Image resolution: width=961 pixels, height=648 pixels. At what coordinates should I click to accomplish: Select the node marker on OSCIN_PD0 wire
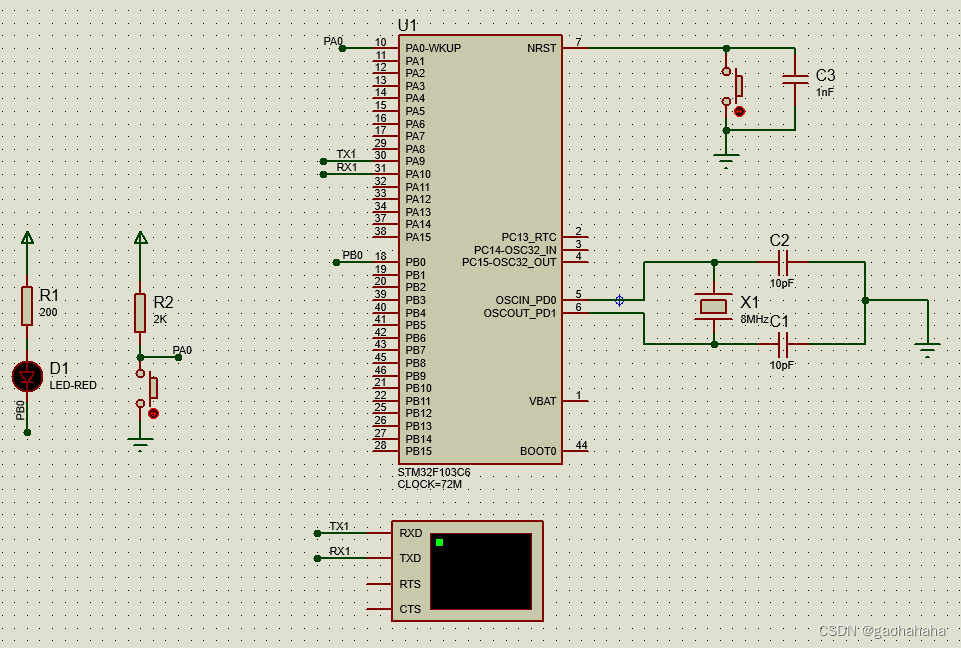[x=619, y=299]
